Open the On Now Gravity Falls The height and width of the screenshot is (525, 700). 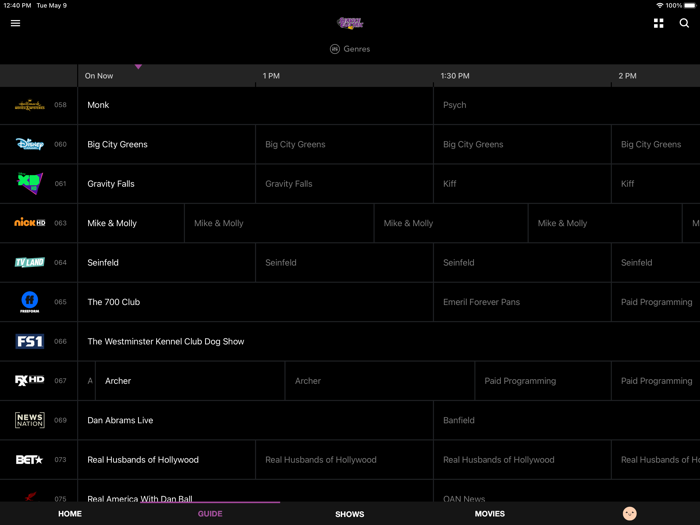(167, 183)
